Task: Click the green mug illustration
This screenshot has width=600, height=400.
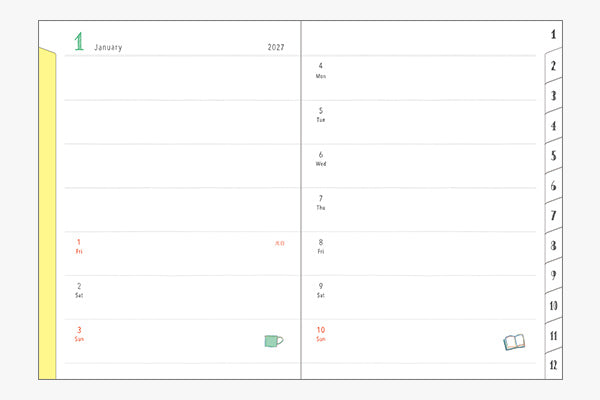Action: tap(274, 341)
